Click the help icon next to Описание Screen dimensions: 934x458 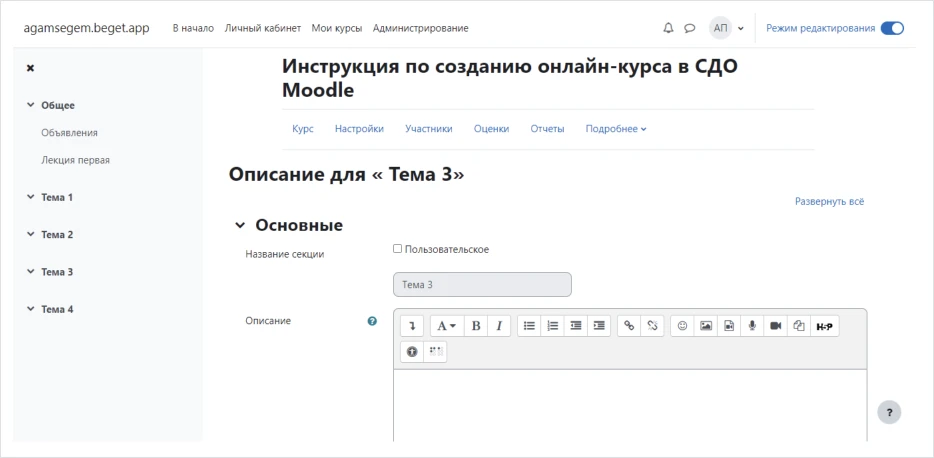tap(372, 321)
